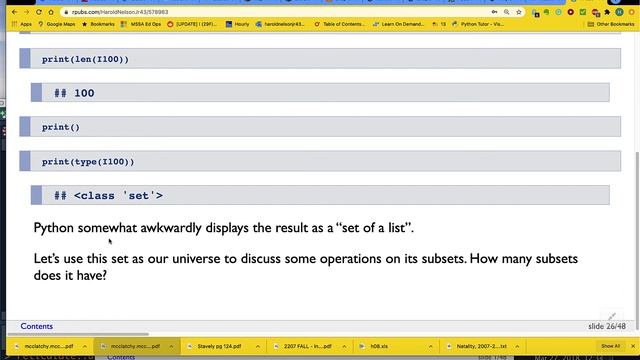
Task: Open the haroldnelsonjr43 bookmark
Action: 280,24
